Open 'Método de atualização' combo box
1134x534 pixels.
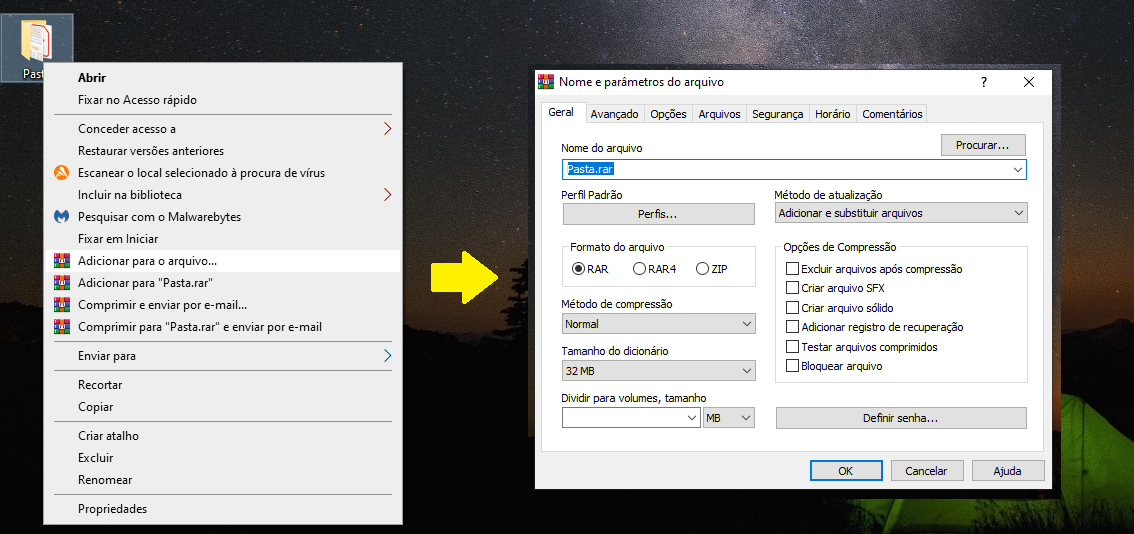[x=901, y=213]
